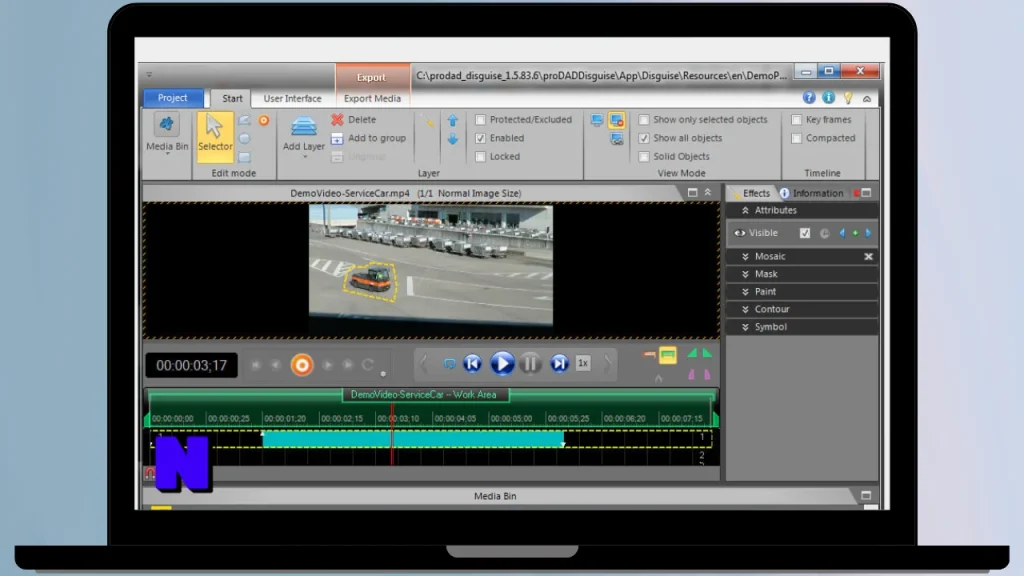Open the quick access toolbar dropdown

(150, 74)
